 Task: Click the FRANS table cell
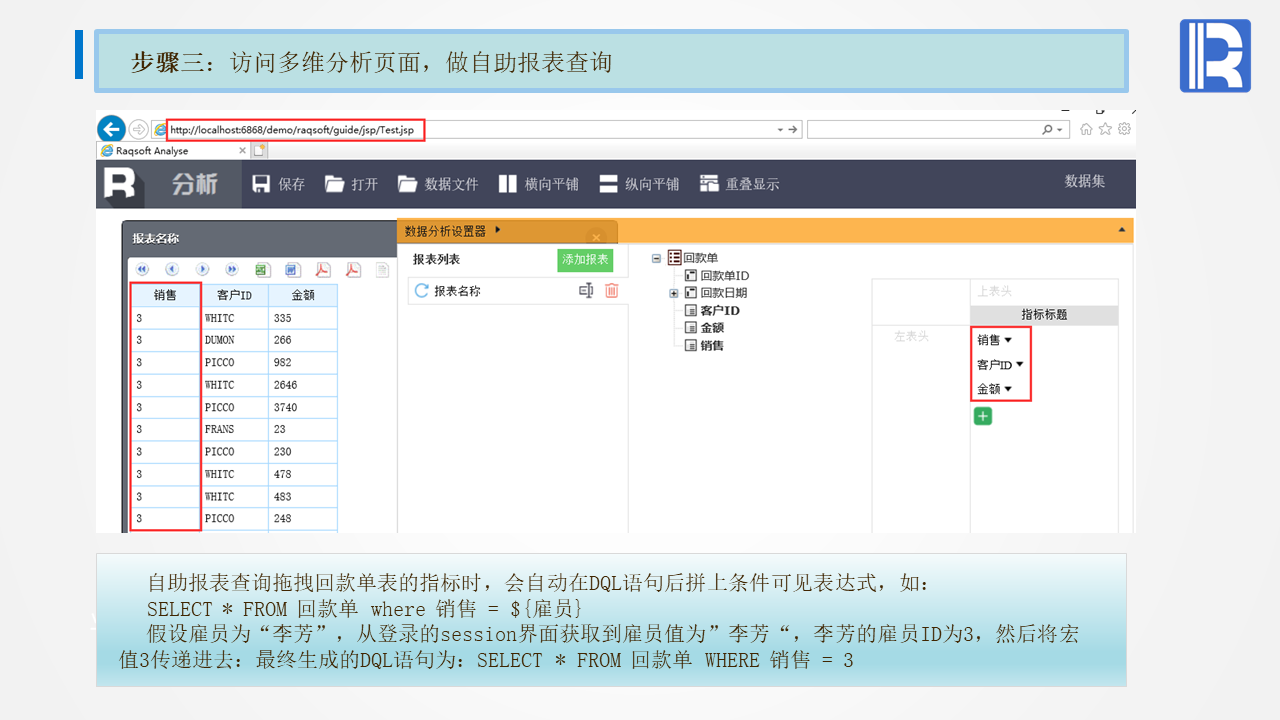tap(234, 429)
